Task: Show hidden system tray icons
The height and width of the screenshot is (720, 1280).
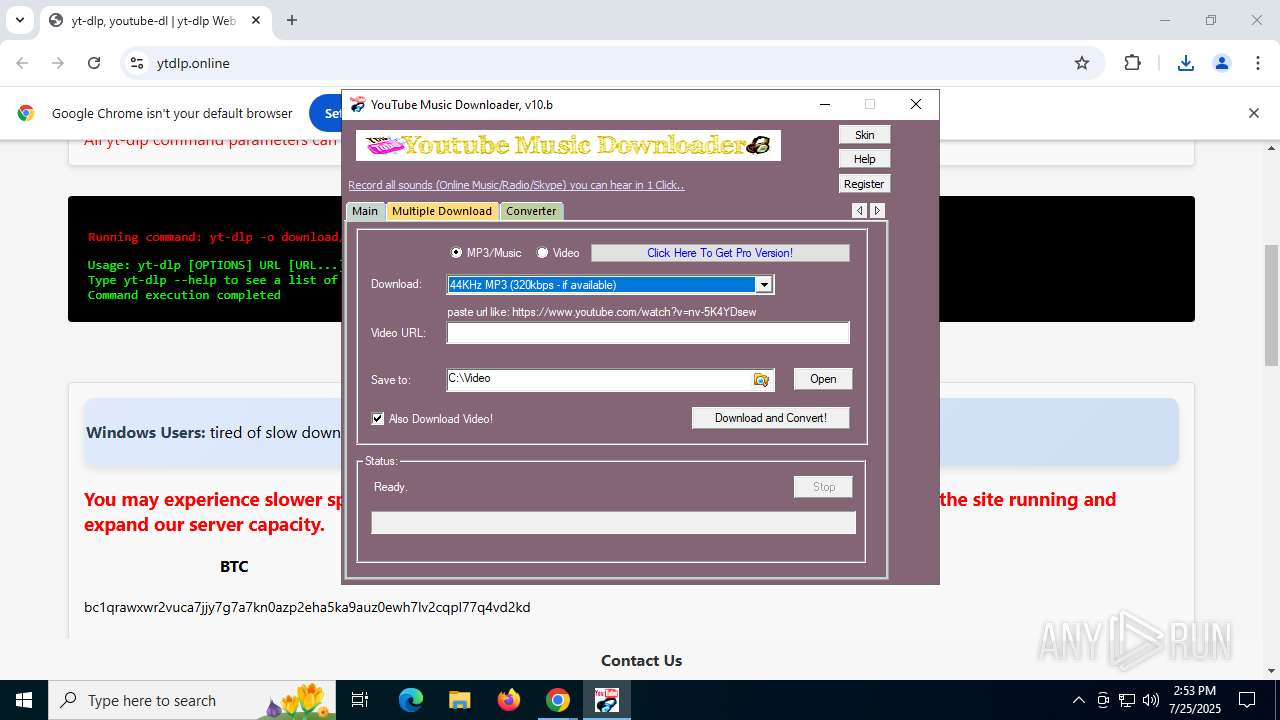Action: point(1078,700)
